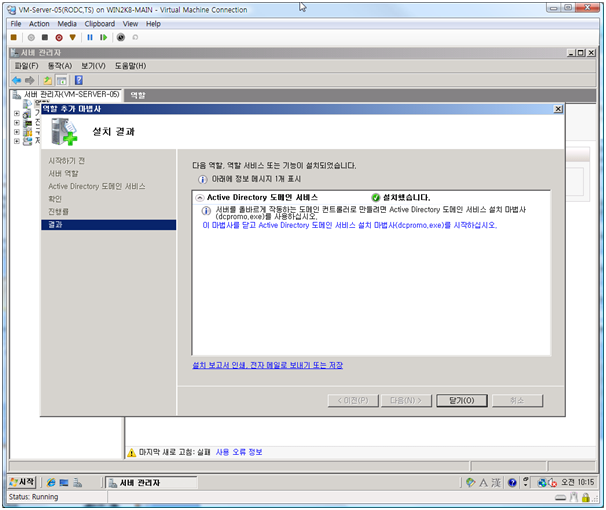Click the blue Help question mark toolbar icon

(x=79, y=80)
